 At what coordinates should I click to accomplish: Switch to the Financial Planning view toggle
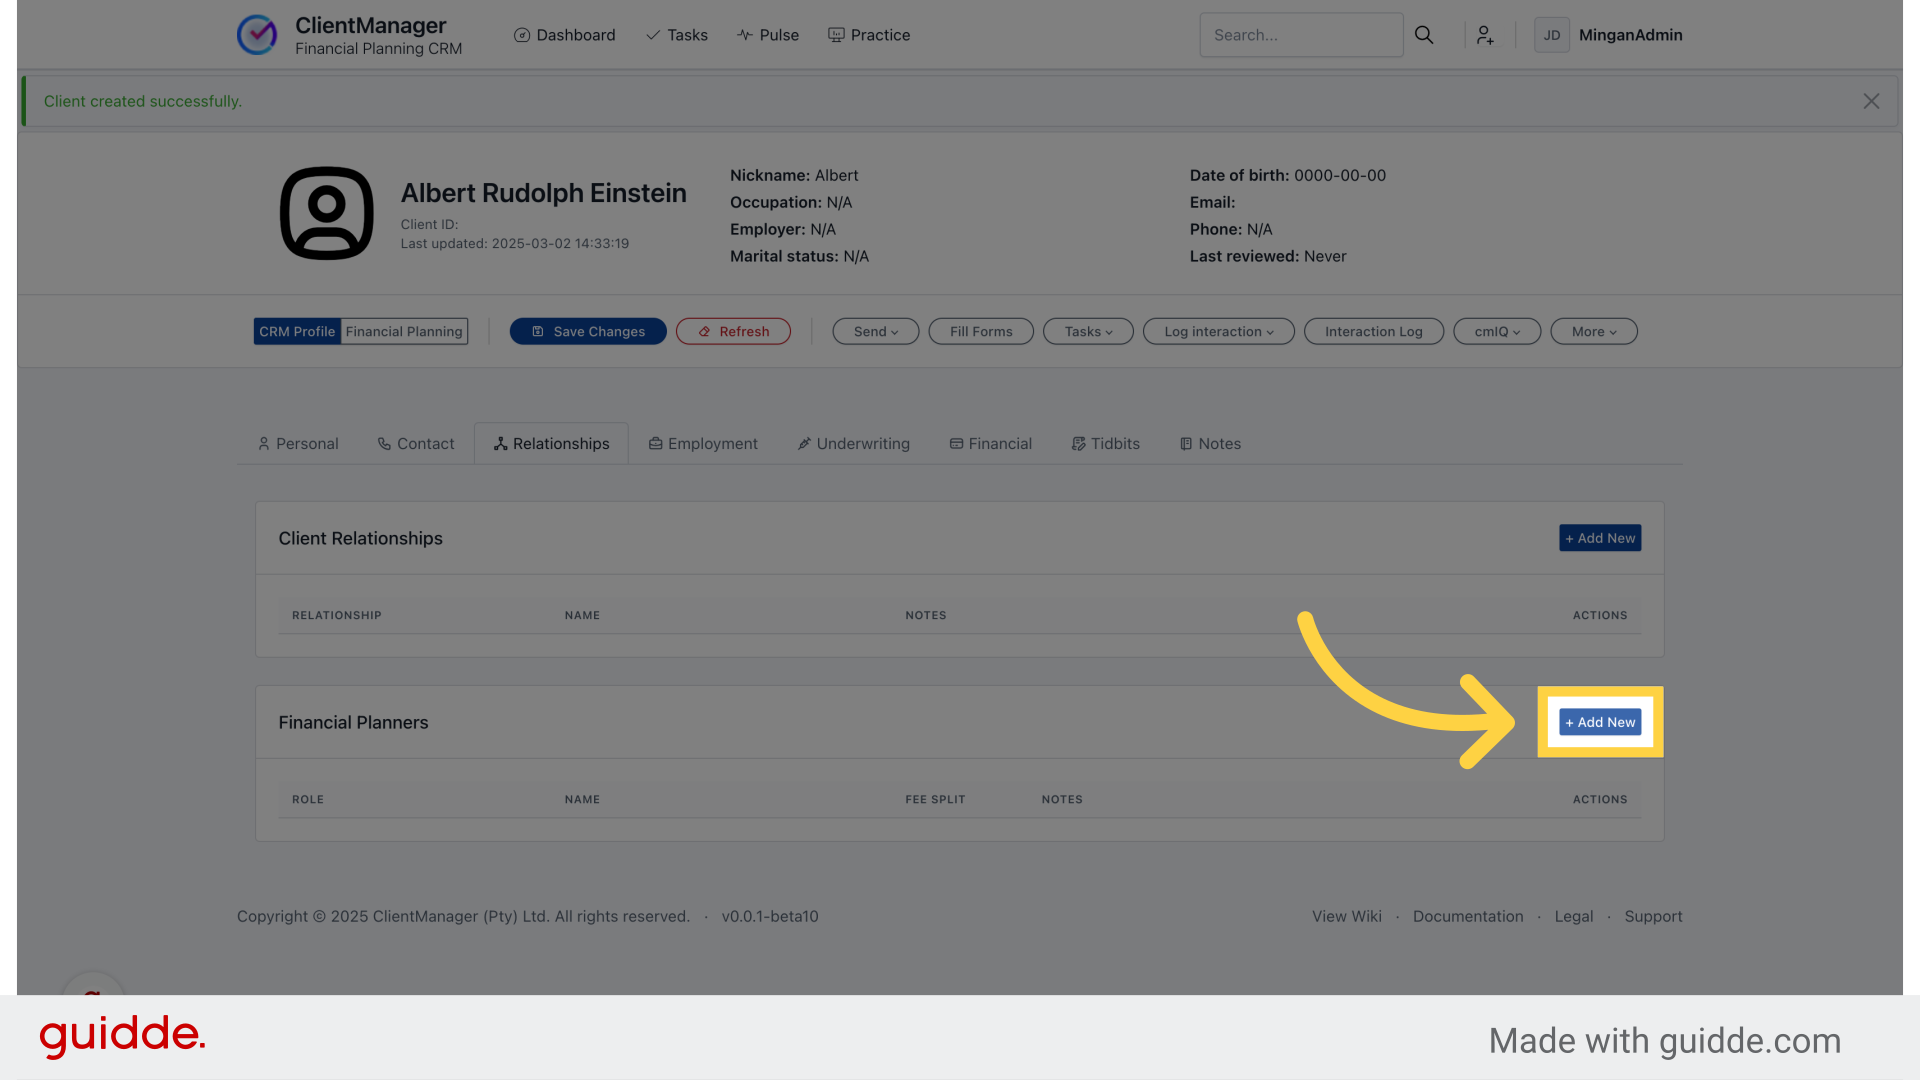click(404, 332)
